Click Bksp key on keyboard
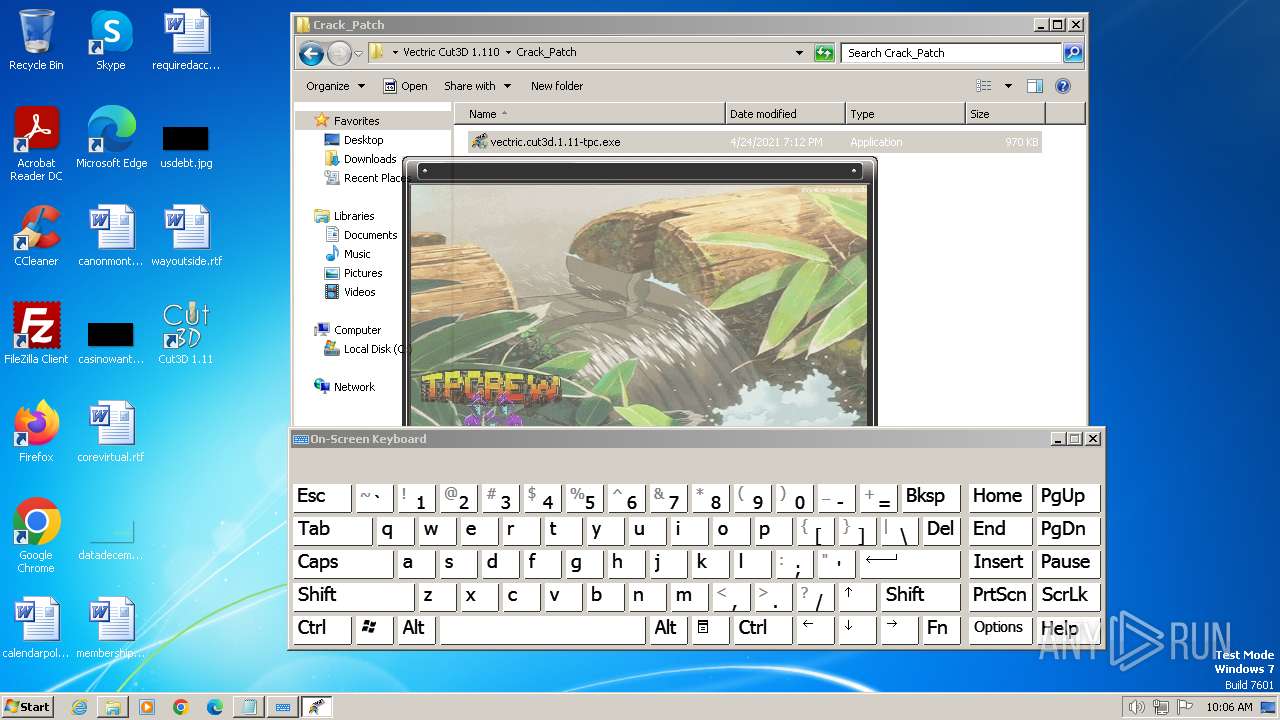1280x720 pixels. pos(929,497)
